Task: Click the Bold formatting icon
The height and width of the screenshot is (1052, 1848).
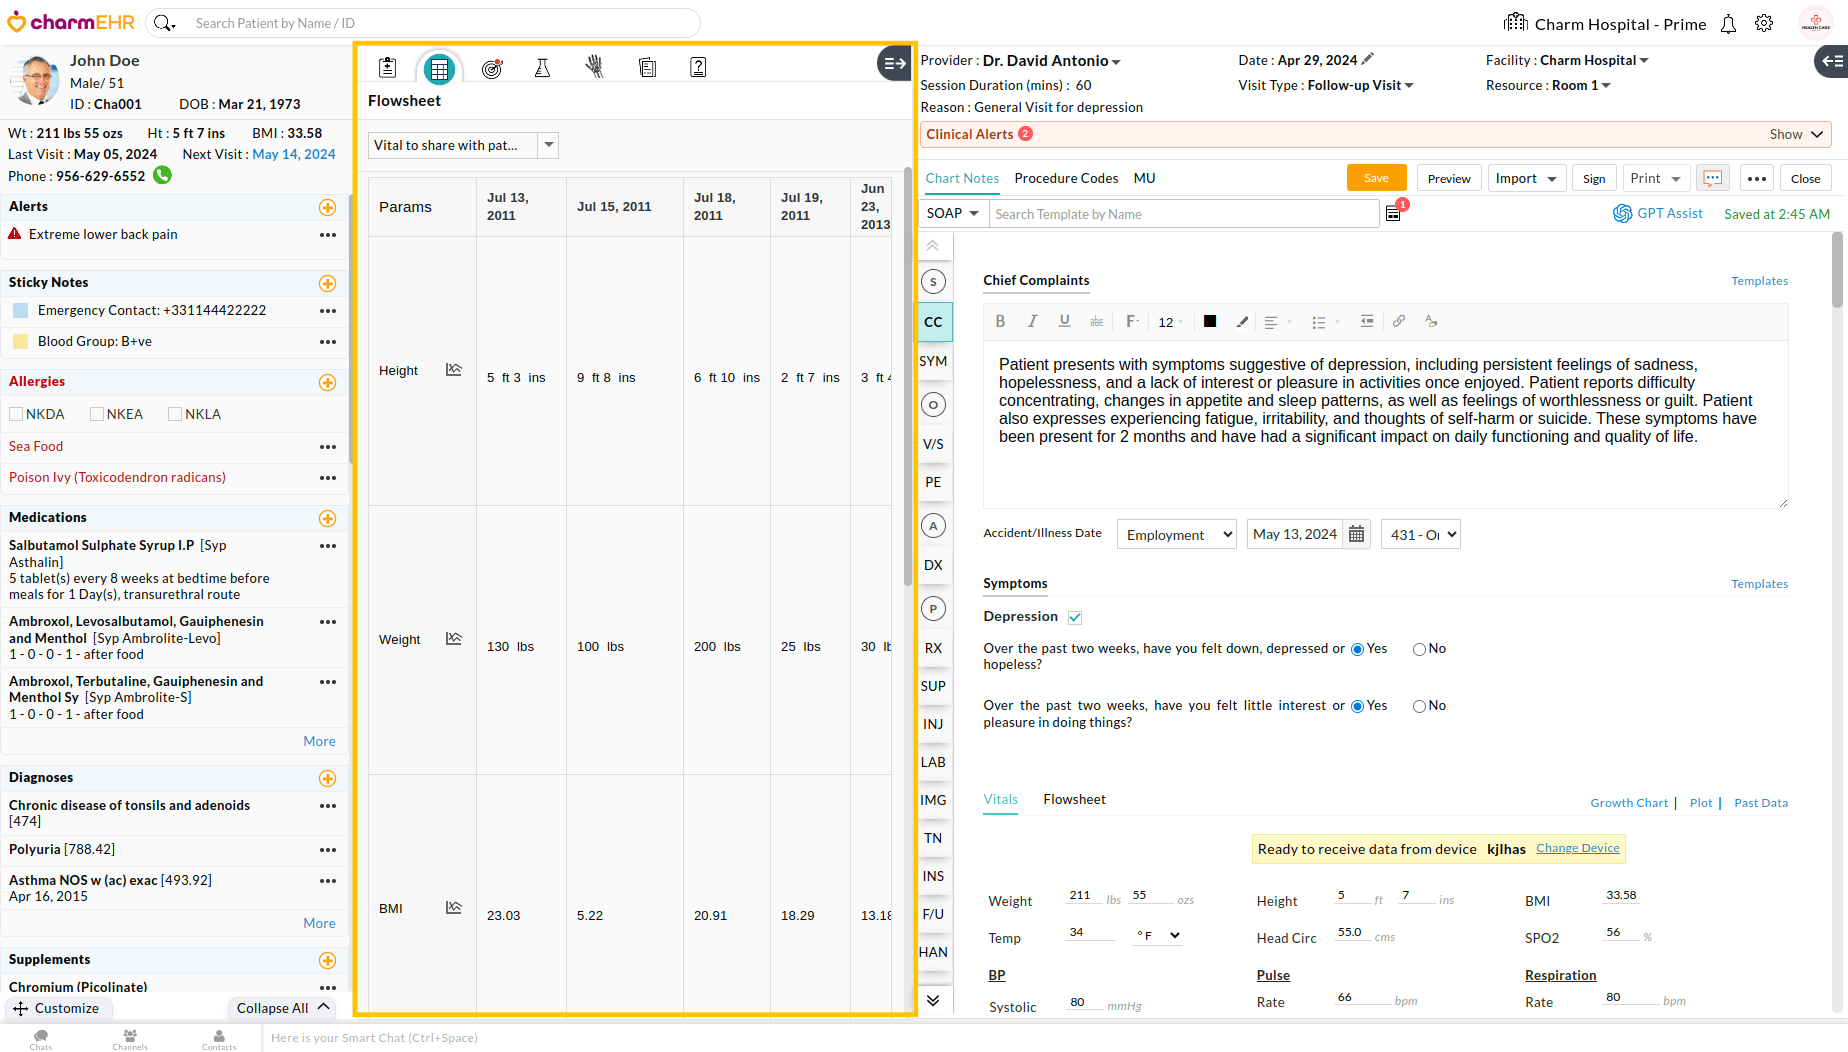Action: [1000, 322]
